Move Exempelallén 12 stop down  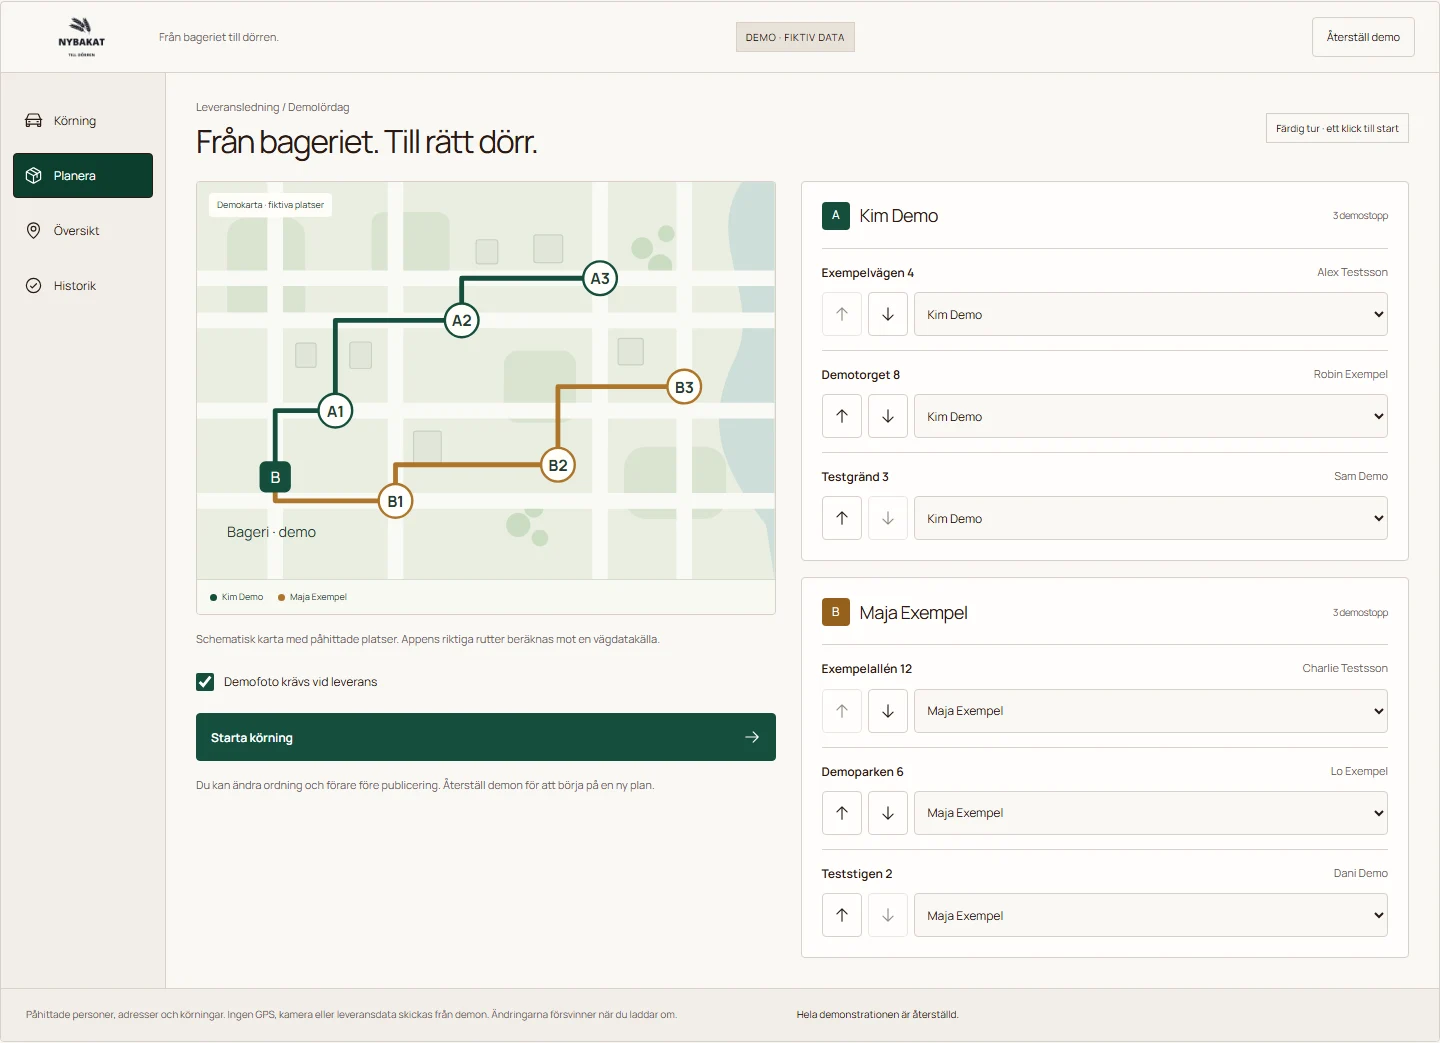click(x=888, y=711)
